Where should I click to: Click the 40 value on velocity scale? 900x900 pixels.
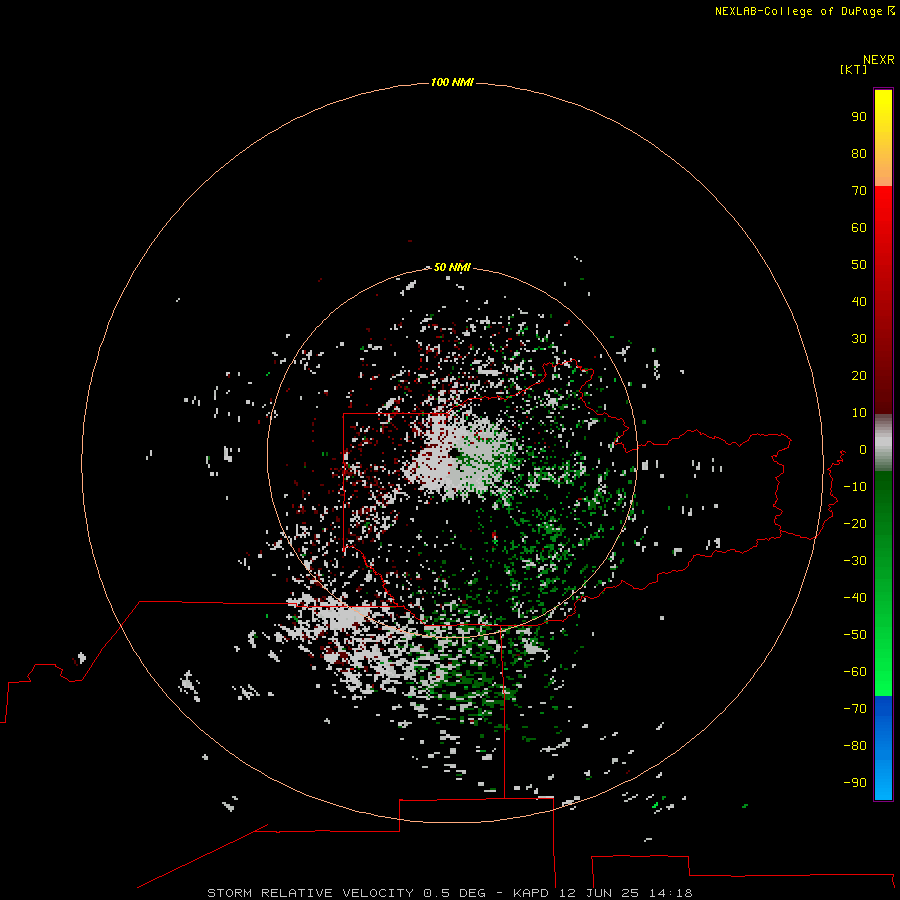859,301
